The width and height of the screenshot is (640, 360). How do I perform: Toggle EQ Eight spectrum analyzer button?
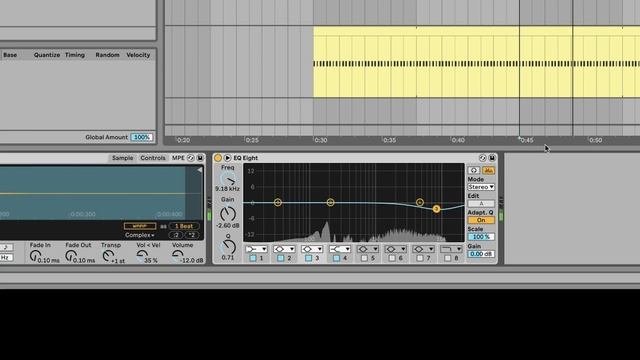tap(488, 170)
